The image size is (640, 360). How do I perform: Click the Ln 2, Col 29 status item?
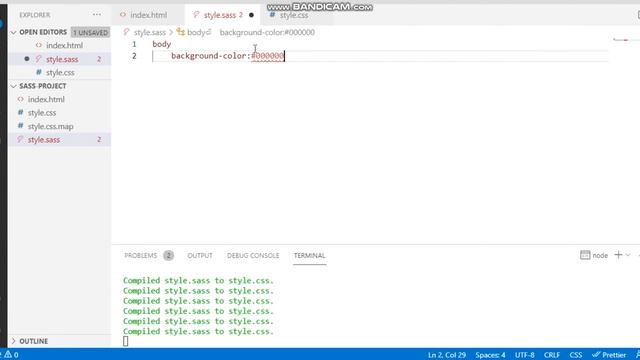pos(447,355)
